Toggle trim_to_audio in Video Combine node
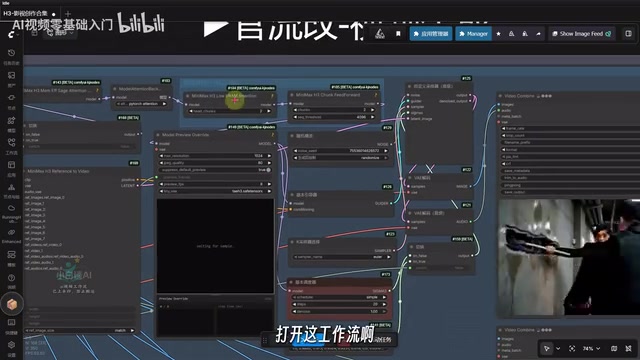Image resolution: width=640 pixels, height=360 pixels. click(570, 178)
